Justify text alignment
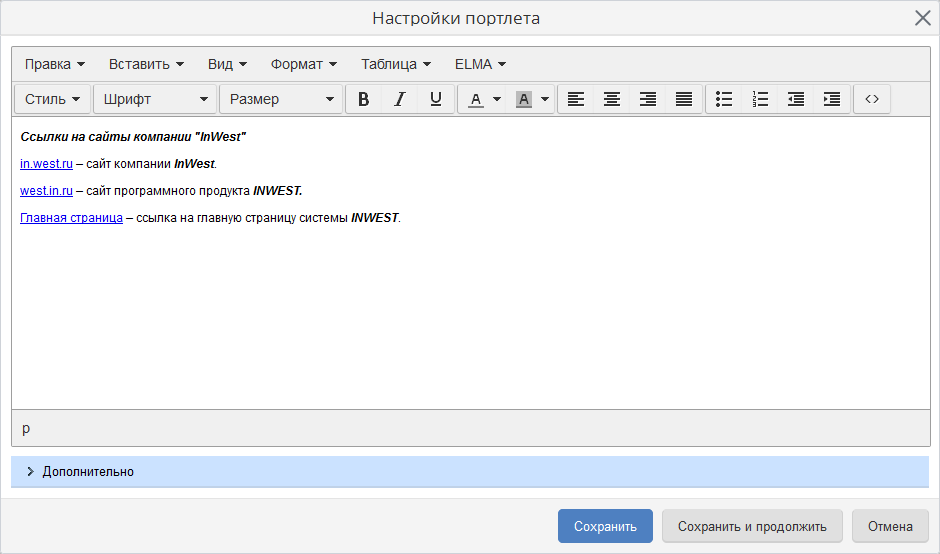 pos(683,99)
